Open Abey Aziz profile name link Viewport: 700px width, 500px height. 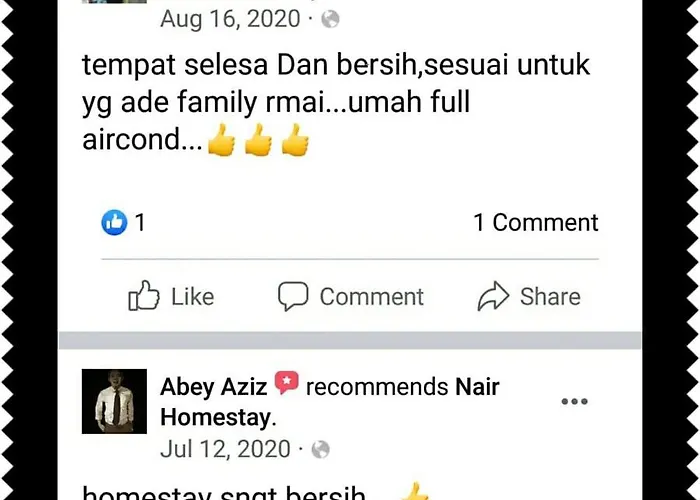click(x=213, y=387)
